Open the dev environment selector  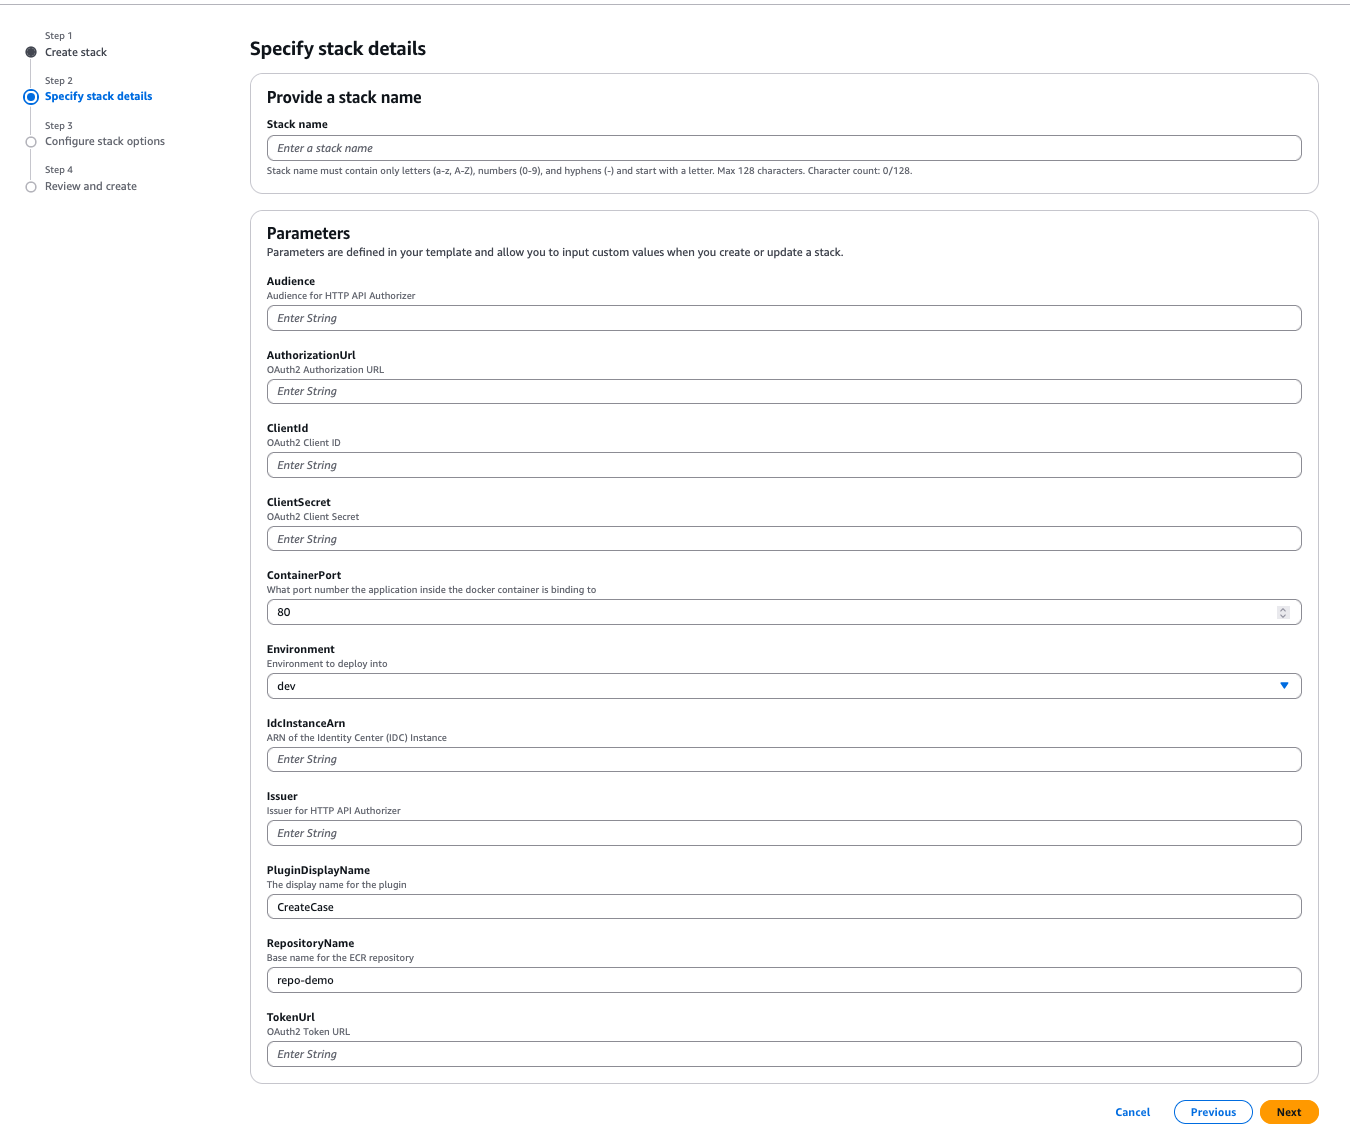click(784, 686)
